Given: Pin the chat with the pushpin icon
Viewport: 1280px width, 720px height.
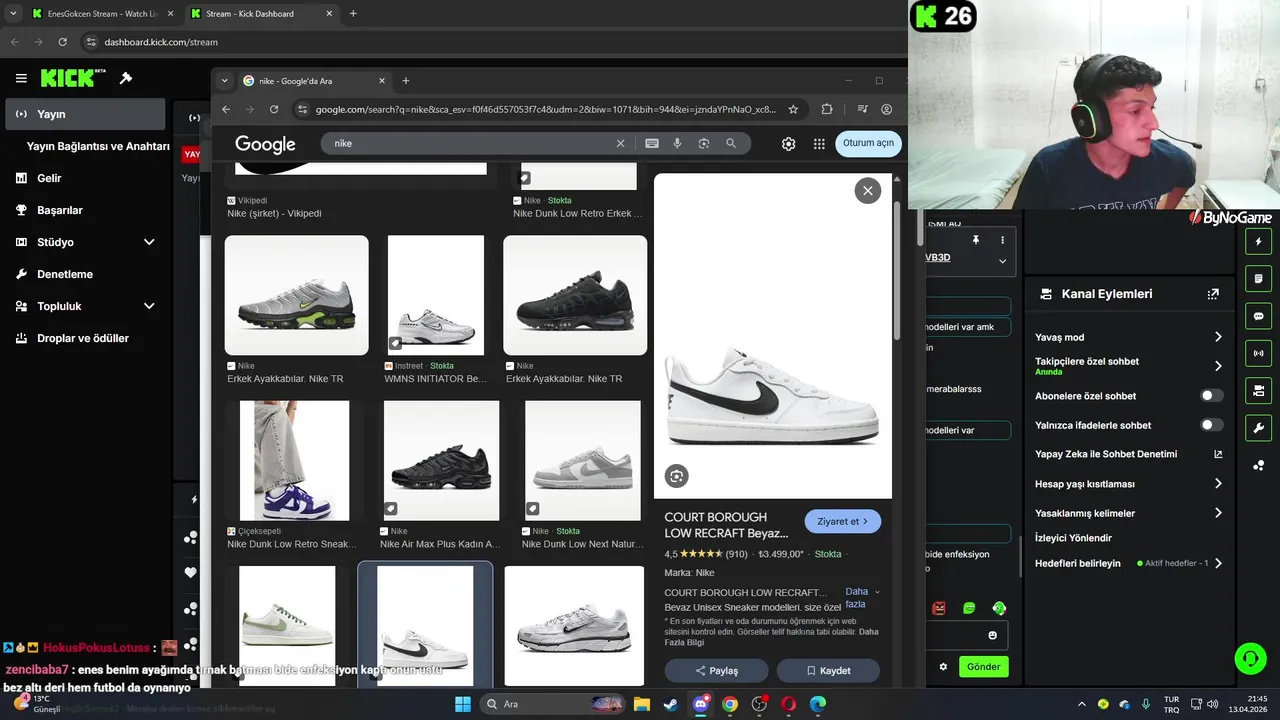Looking at the screenshot, I should [x=976, y=240].
